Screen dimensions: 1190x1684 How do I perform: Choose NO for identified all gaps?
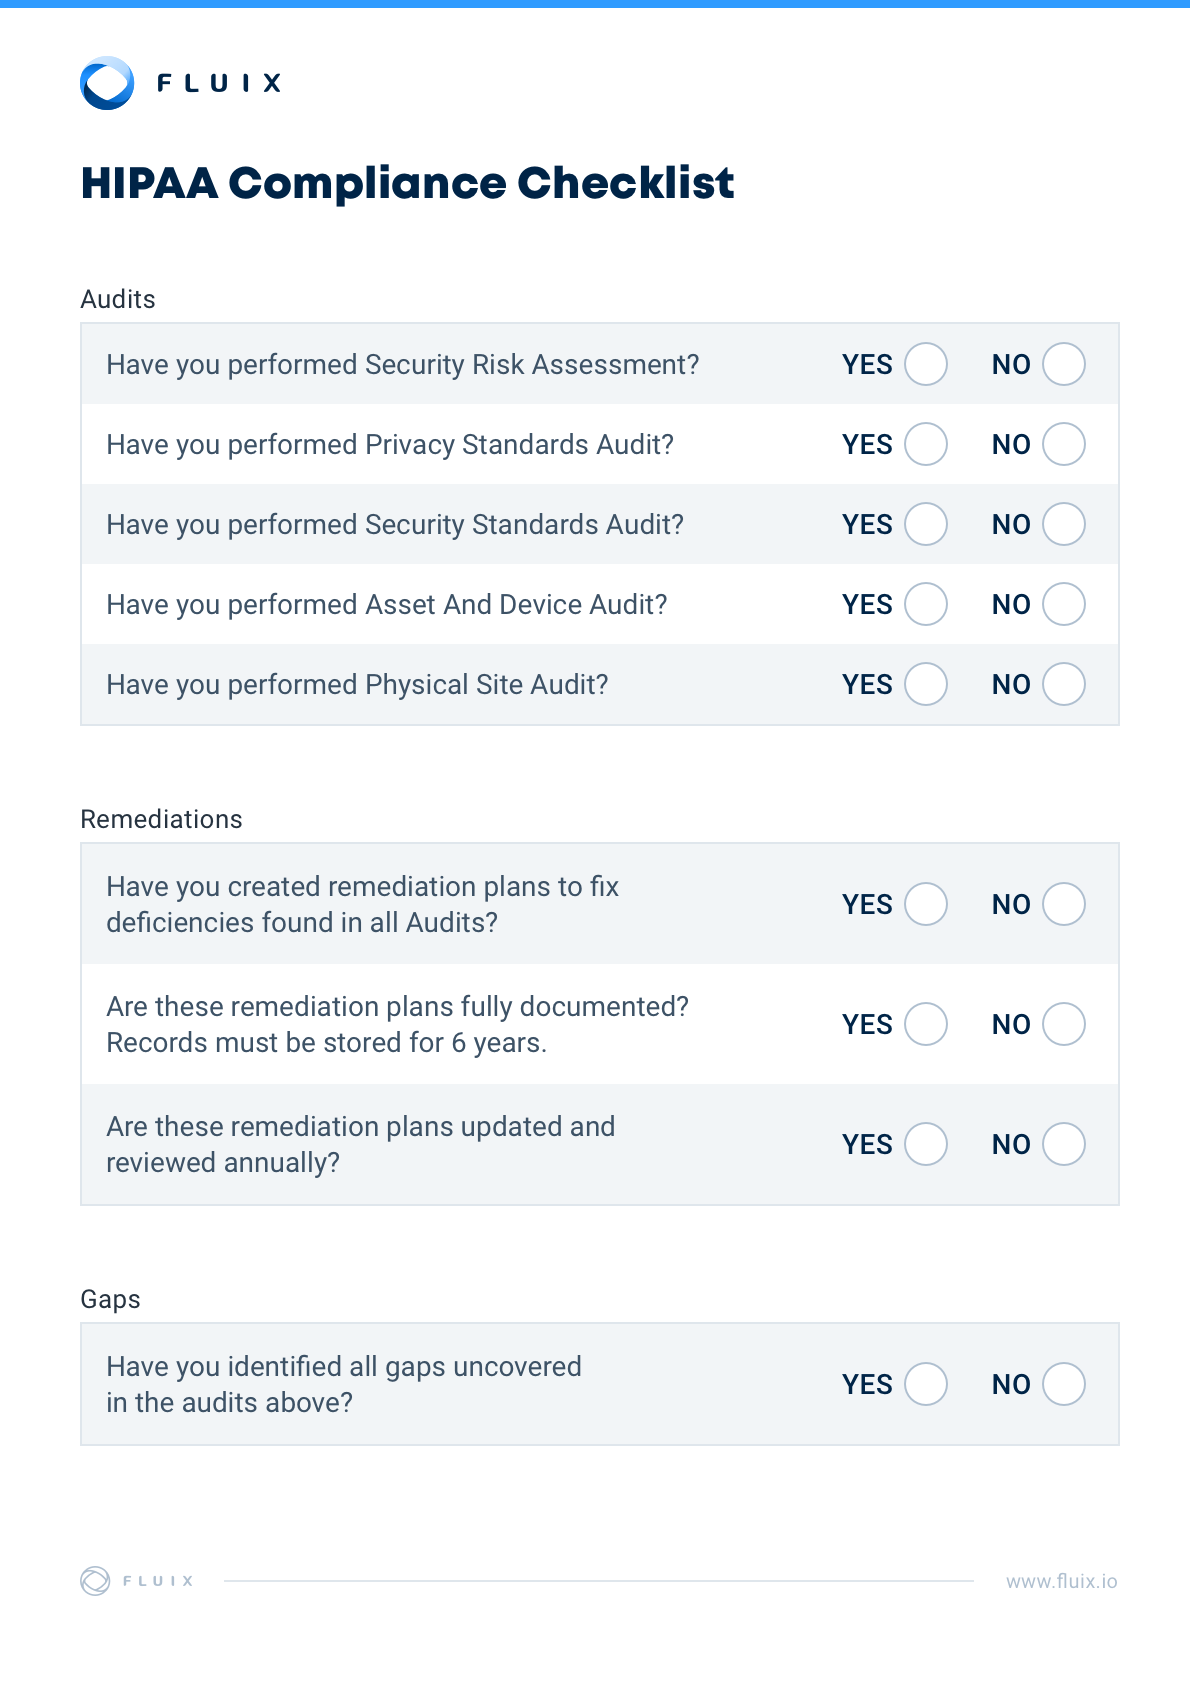click(1064, 1384)
